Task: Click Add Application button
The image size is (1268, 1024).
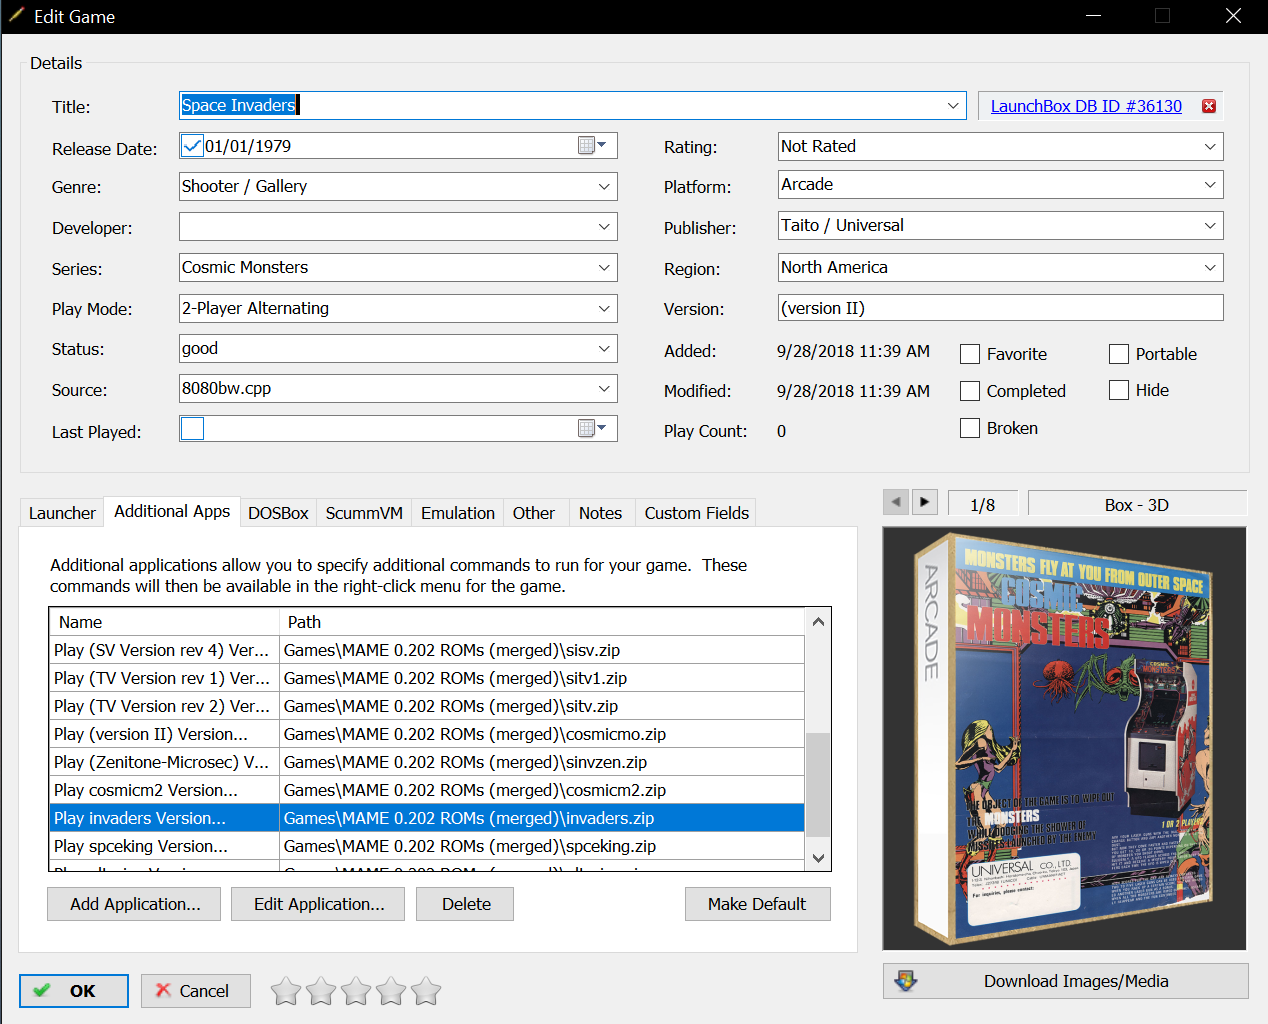Action: point(135,904)
